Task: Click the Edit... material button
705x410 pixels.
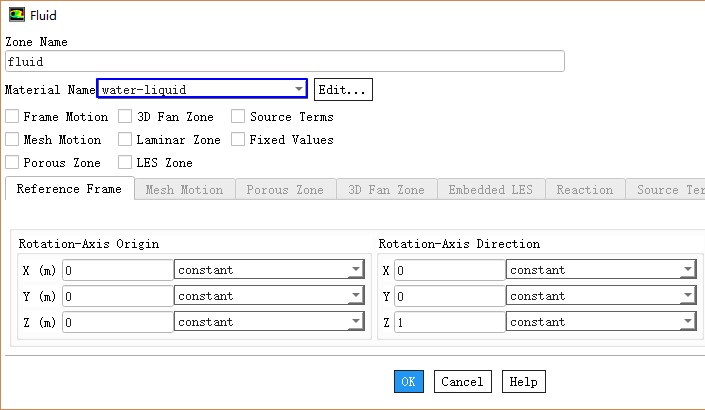Action: click(x=343, y=89)
